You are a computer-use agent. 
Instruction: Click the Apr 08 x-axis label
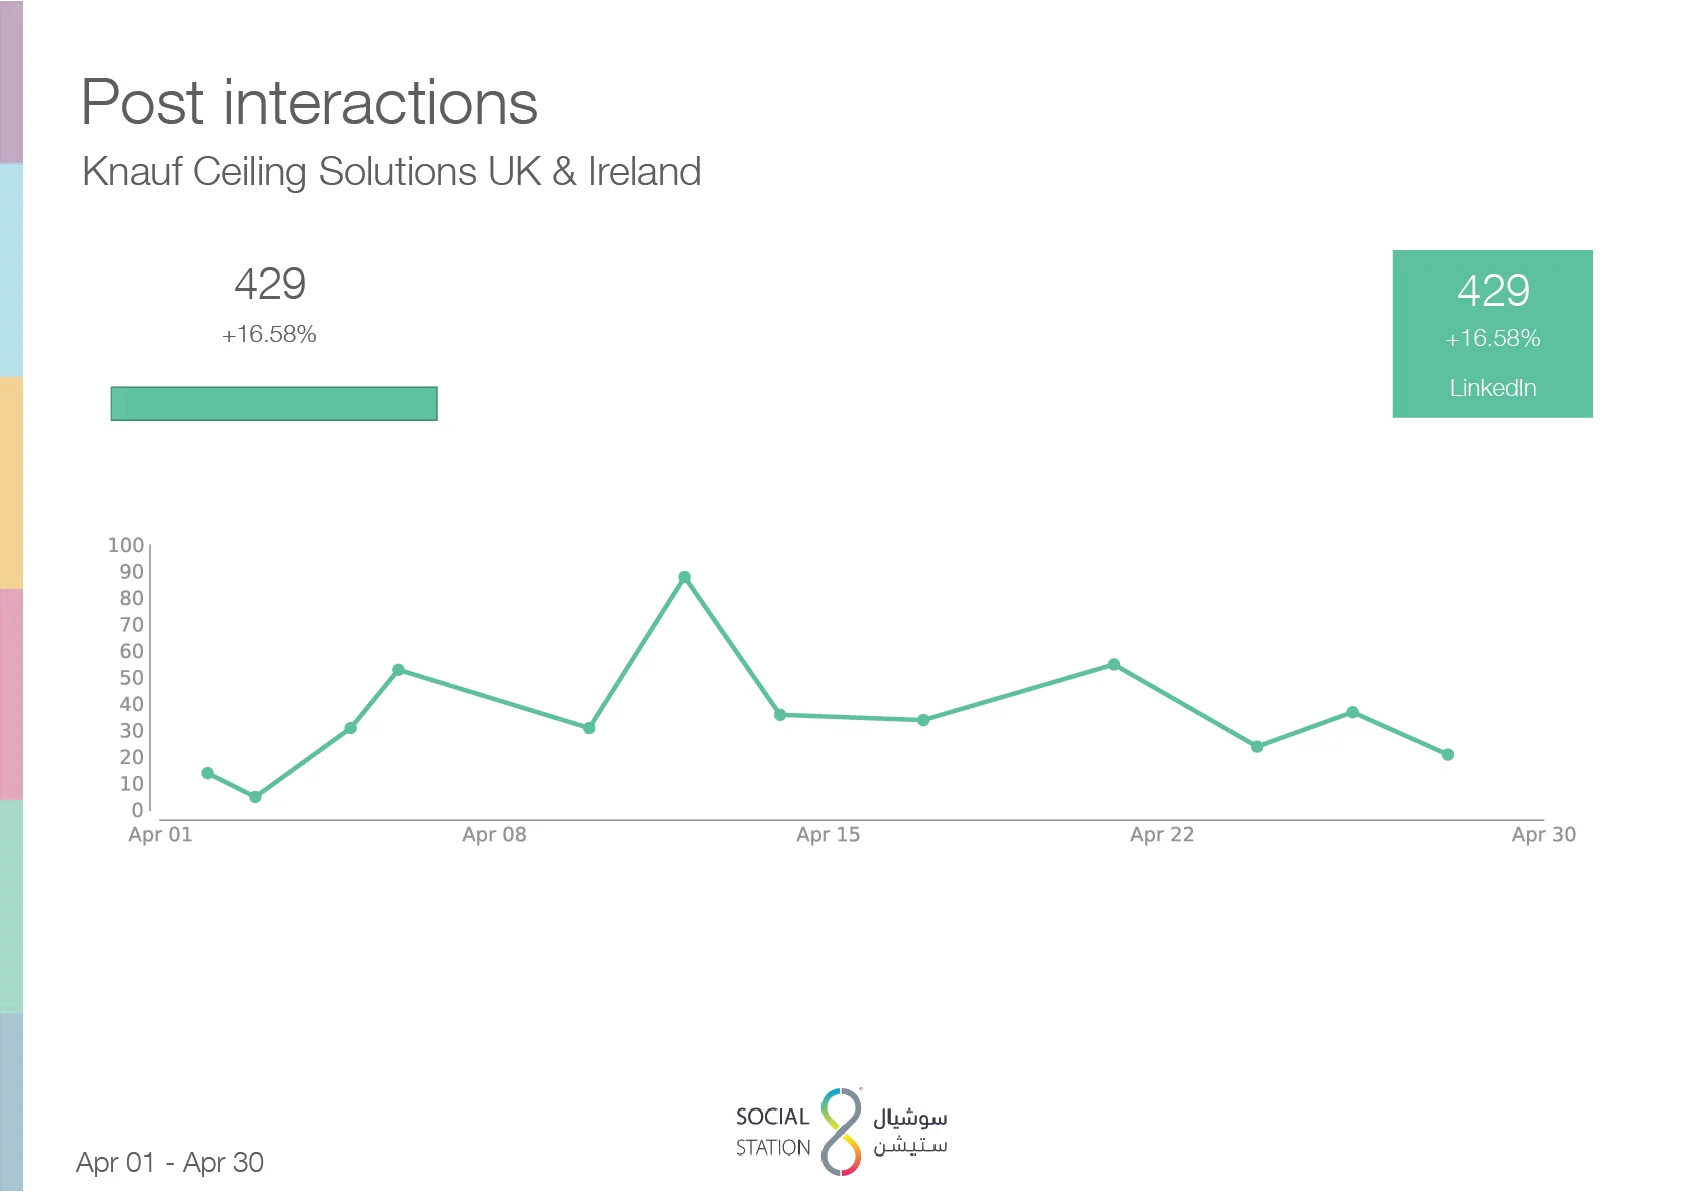click(x=494, y=835)
